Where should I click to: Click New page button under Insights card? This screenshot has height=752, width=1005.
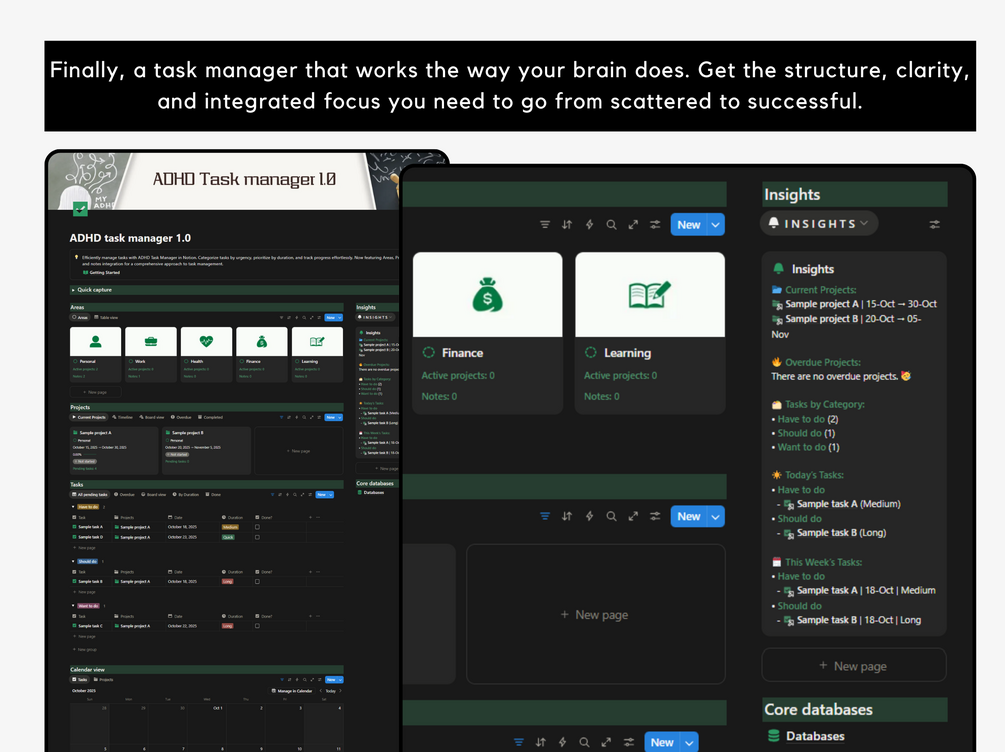pos(854,665)
